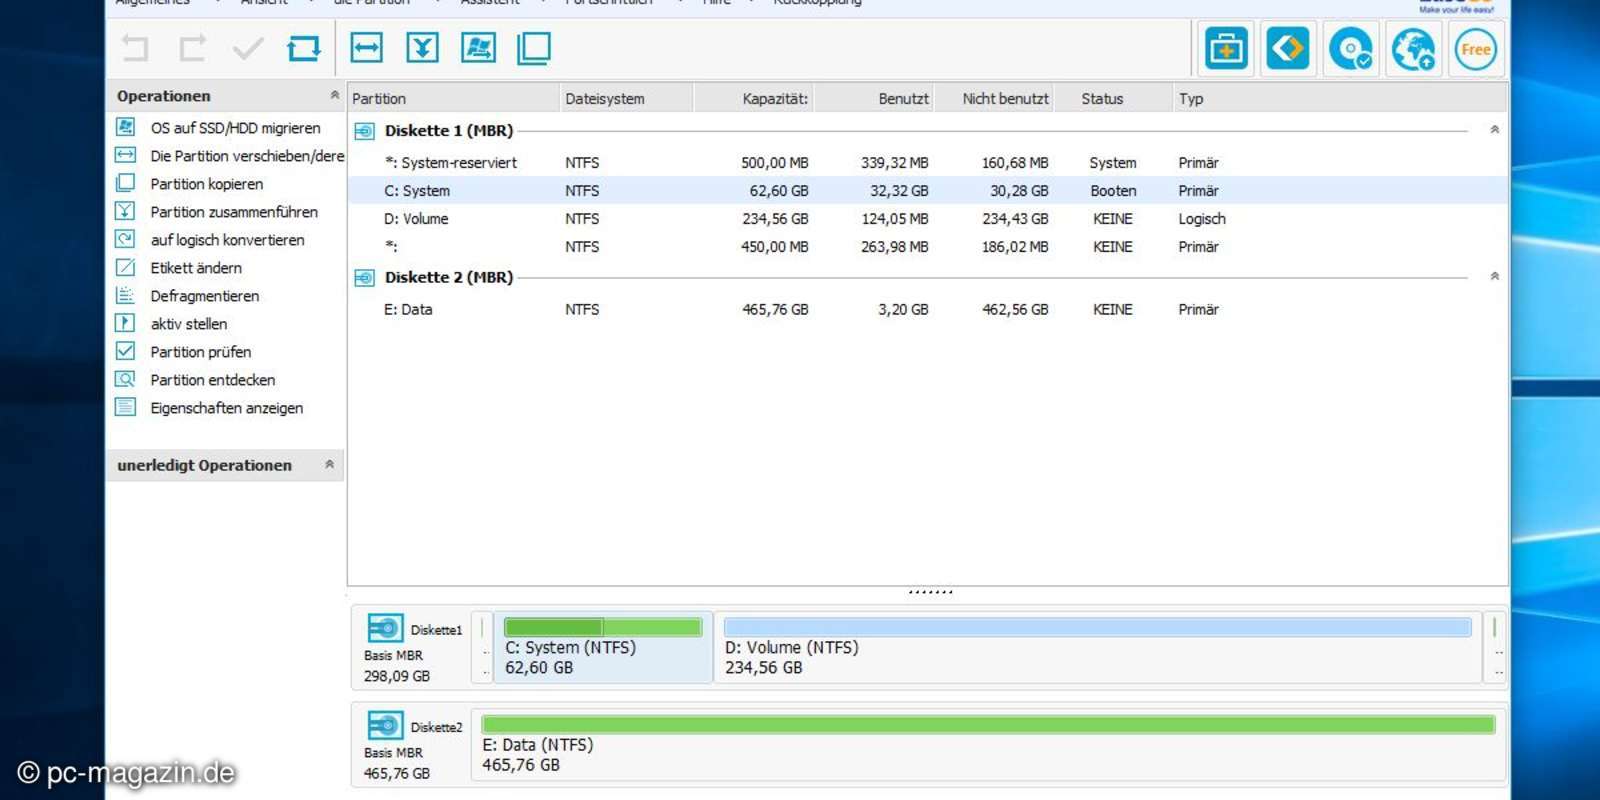Click the merge partitions toolbar icon
The width and height of the screenshot is (1600, 800).
pyautogui.click(x=423, y=48)
